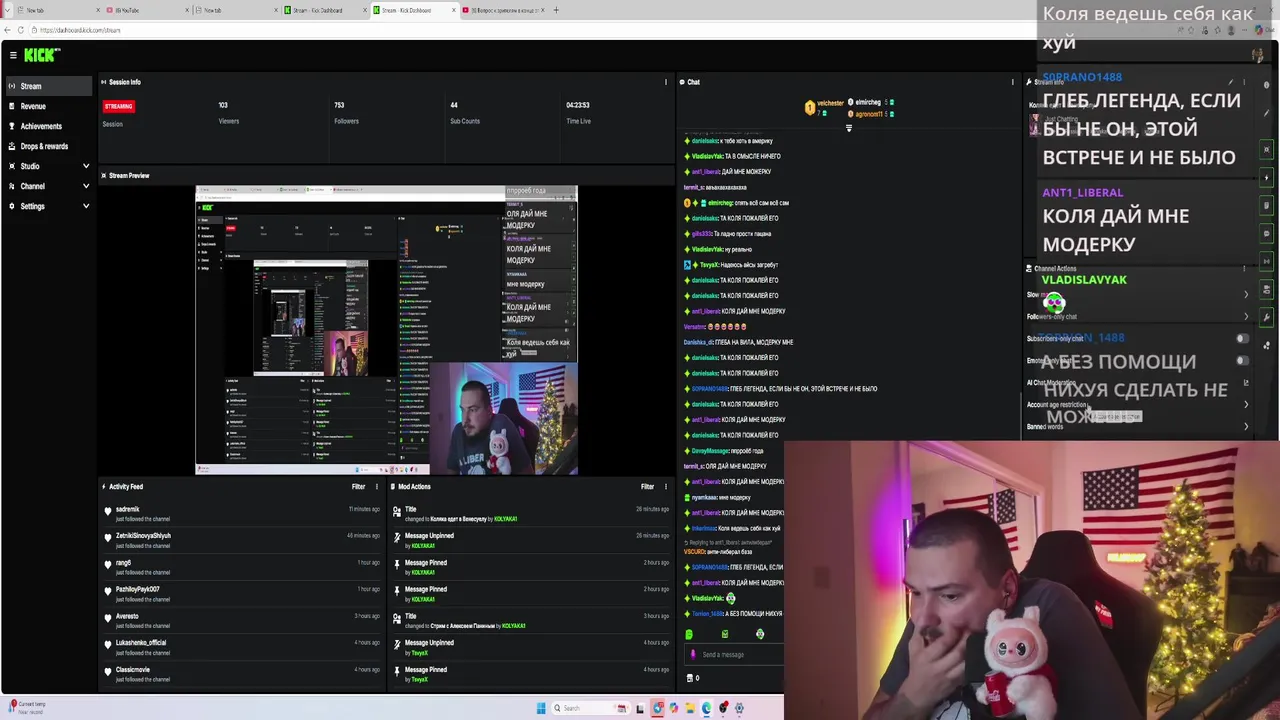
Task: Toggle Emotes-only chat switch
Action: click(x=1242, y=360)
